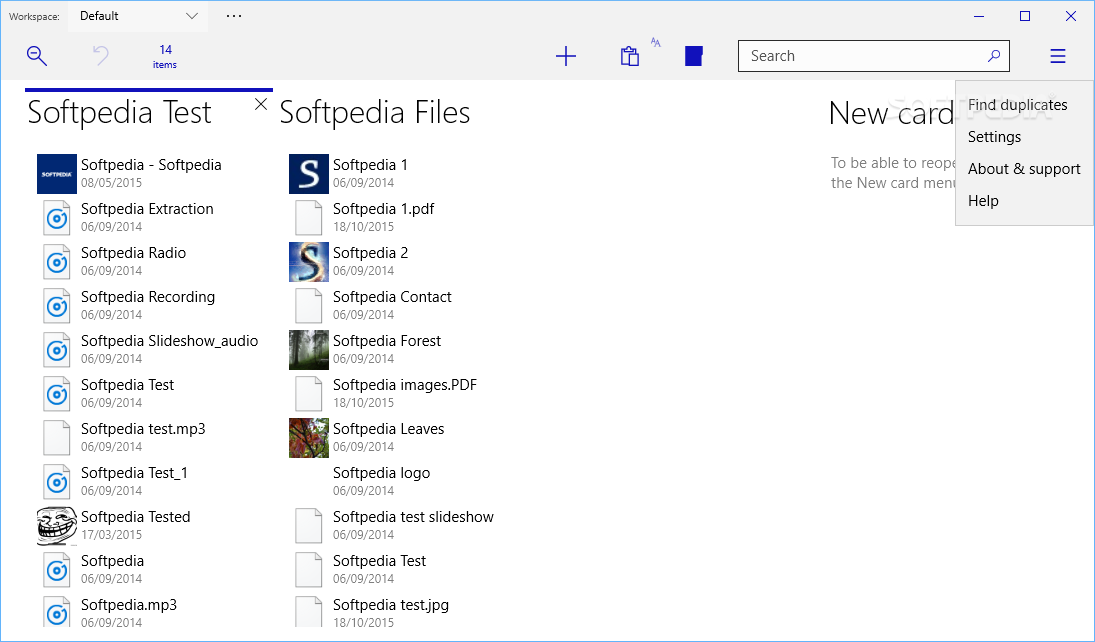
Task: Select the Softpedia 1 item name
Action: click(x=370, y=165)
